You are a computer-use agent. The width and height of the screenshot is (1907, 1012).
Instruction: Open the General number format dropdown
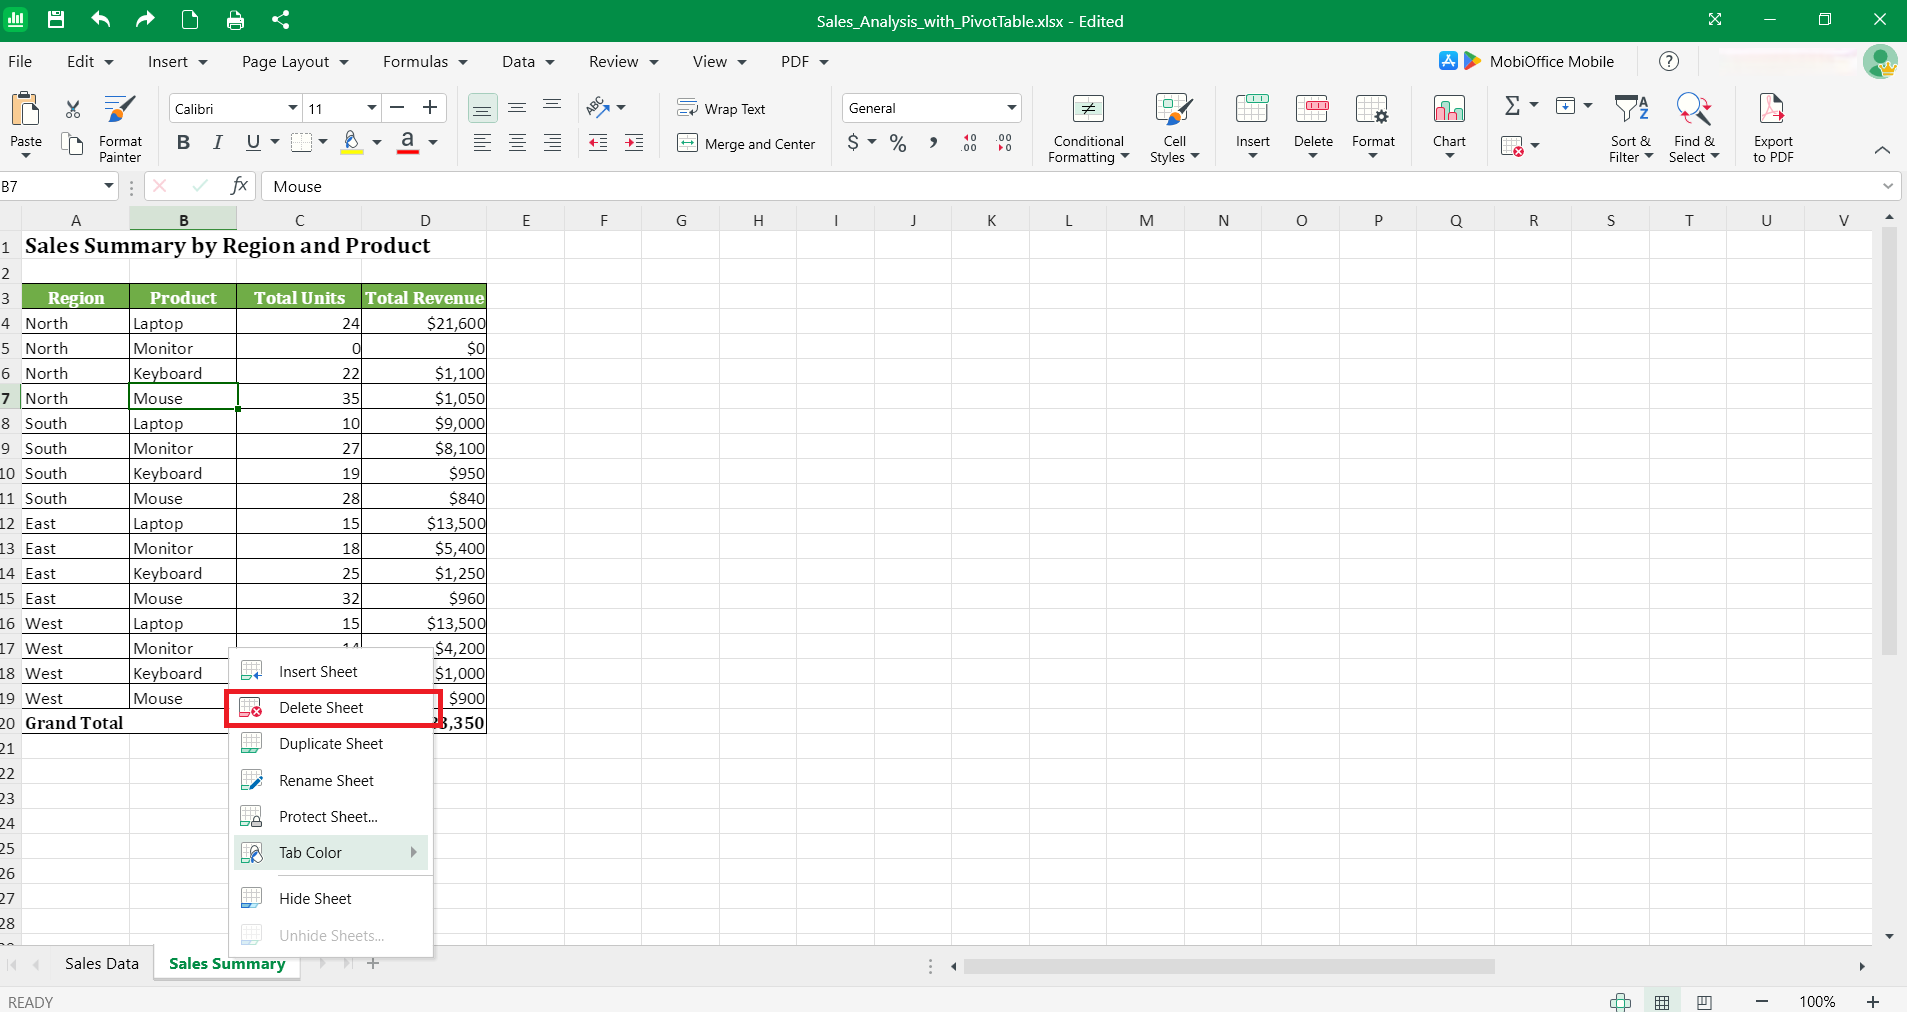(1011, 108)
